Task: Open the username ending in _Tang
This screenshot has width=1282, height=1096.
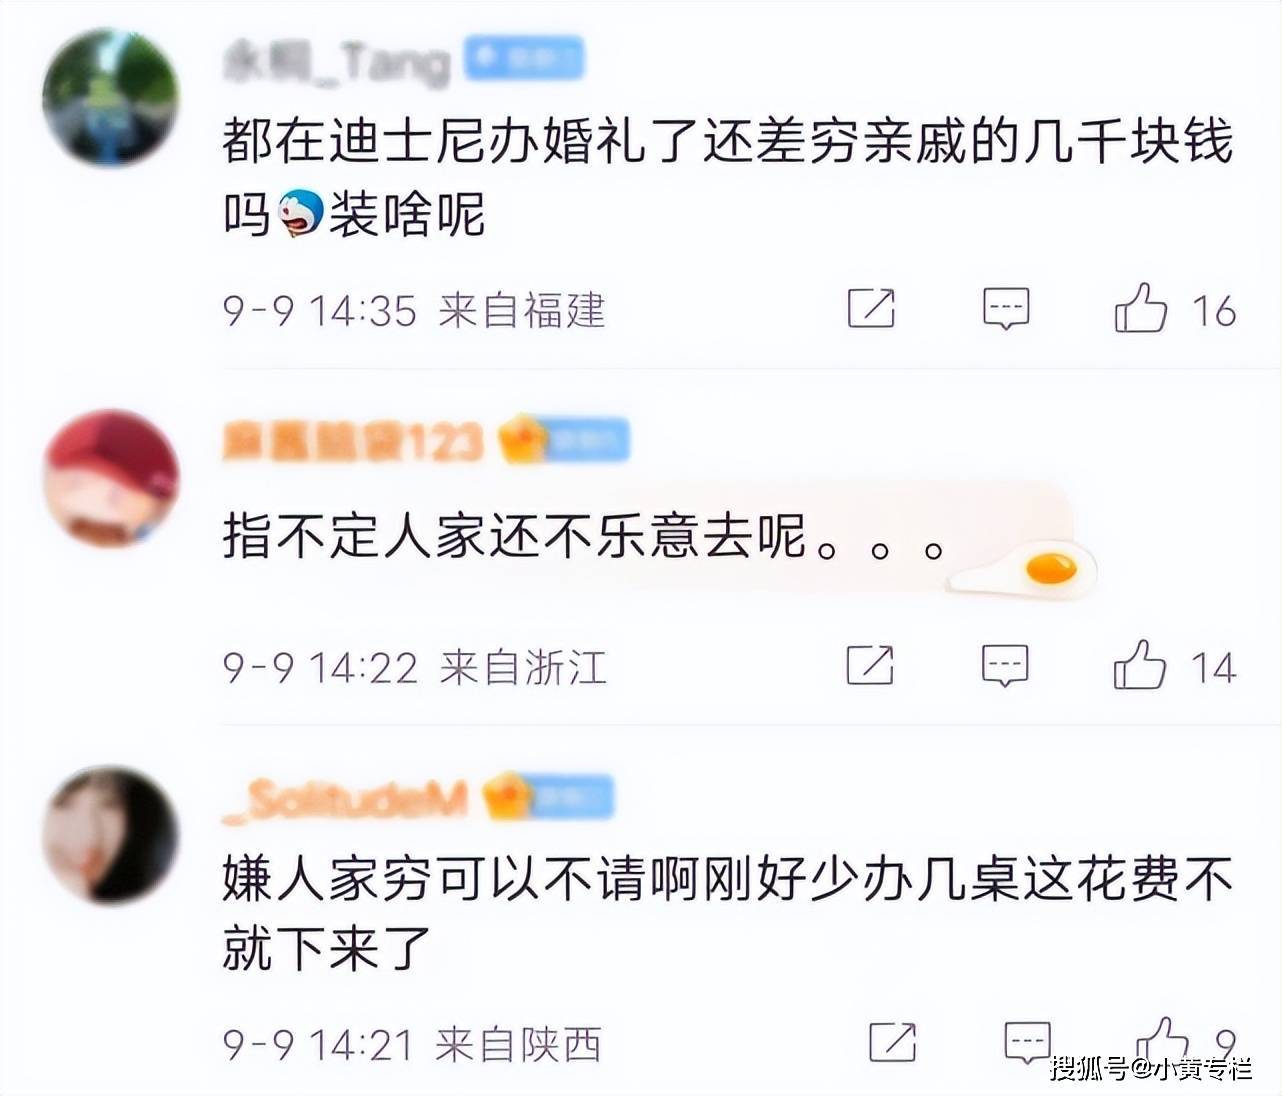Action: coord(336,62)
